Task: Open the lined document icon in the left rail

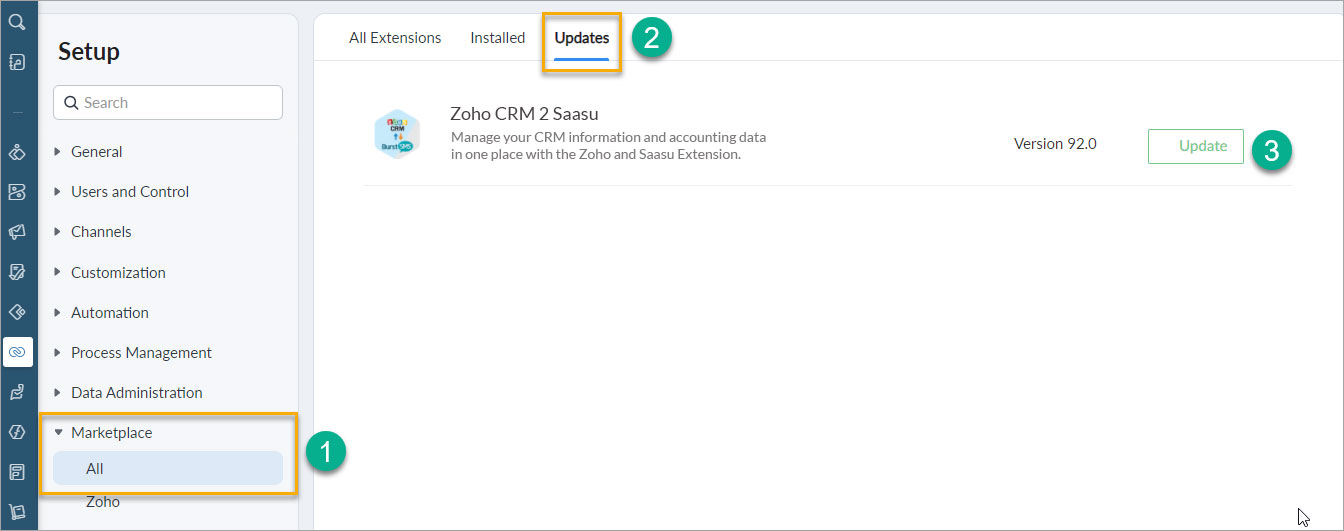Action: (17, 472)
